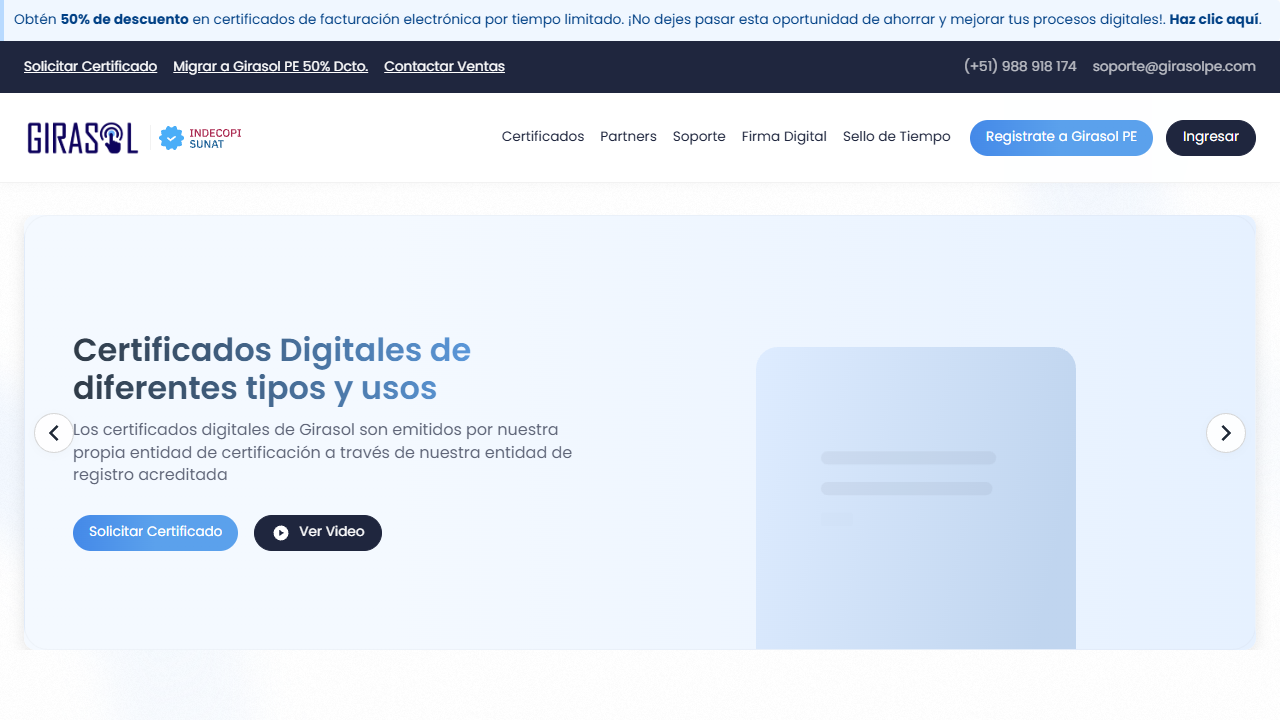The height and width of the screenshot is (720, 1280).
Task: Play the video via Ver Video button
Action: tap(317, 532)
